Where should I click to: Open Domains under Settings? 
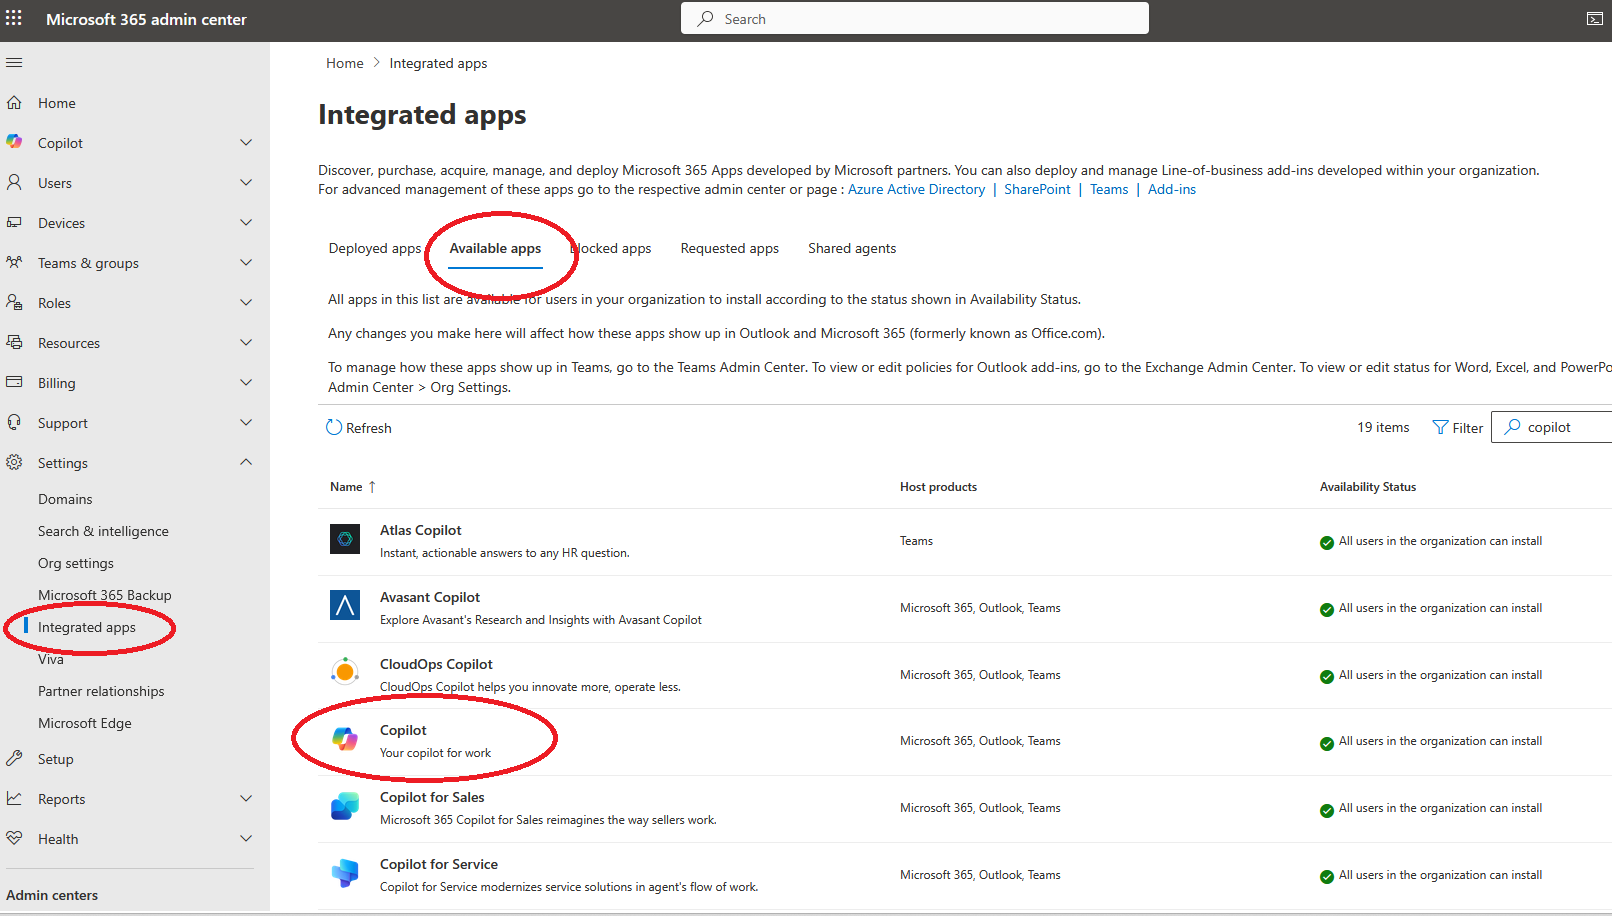pos(65,499)
